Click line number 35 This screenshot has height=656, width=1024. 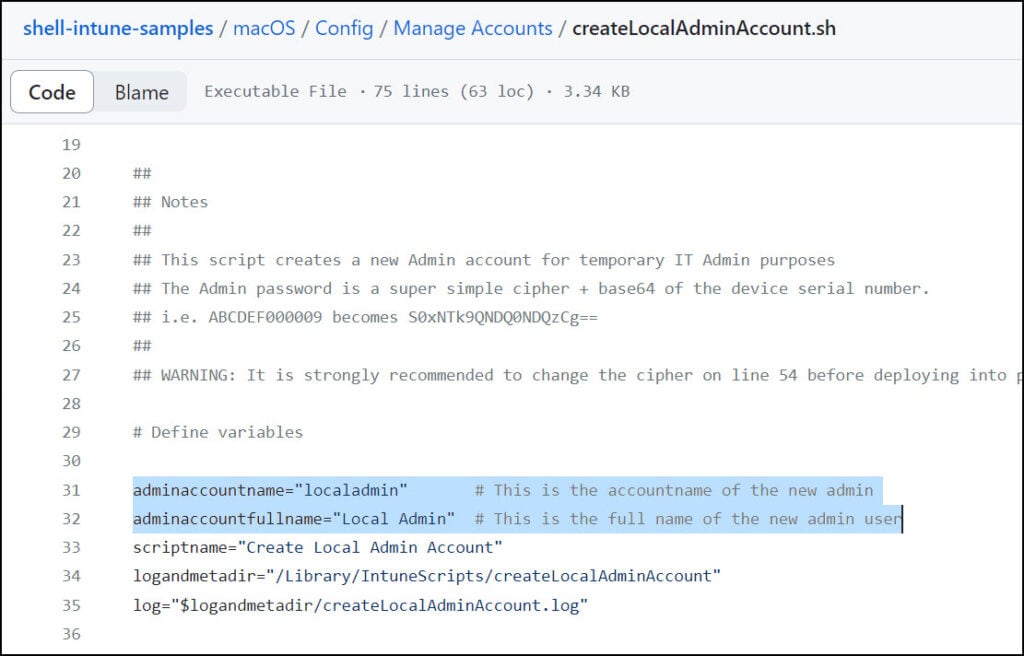71,605
